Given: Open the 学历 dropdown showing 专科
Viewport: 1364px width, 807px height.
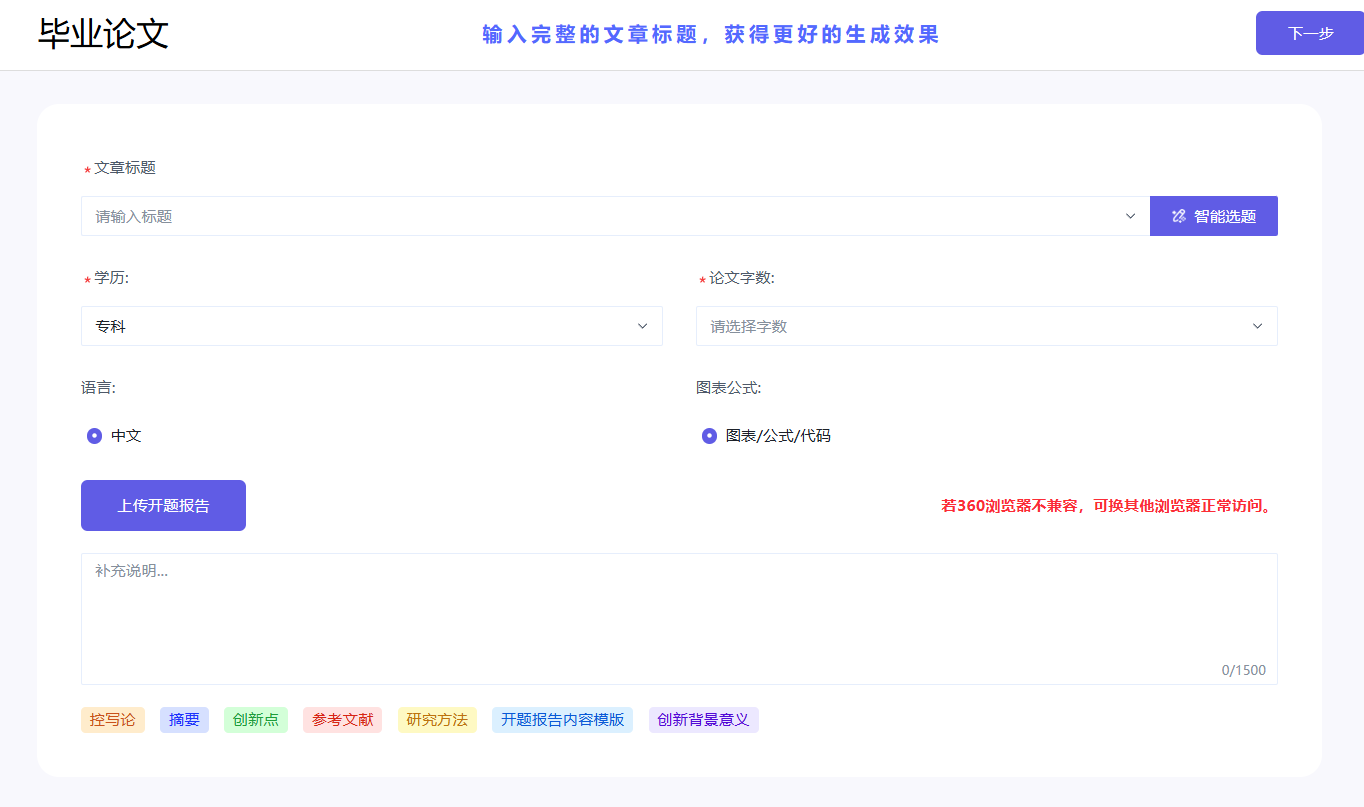Looking at the screenshot, I should (x=372, y=326).
